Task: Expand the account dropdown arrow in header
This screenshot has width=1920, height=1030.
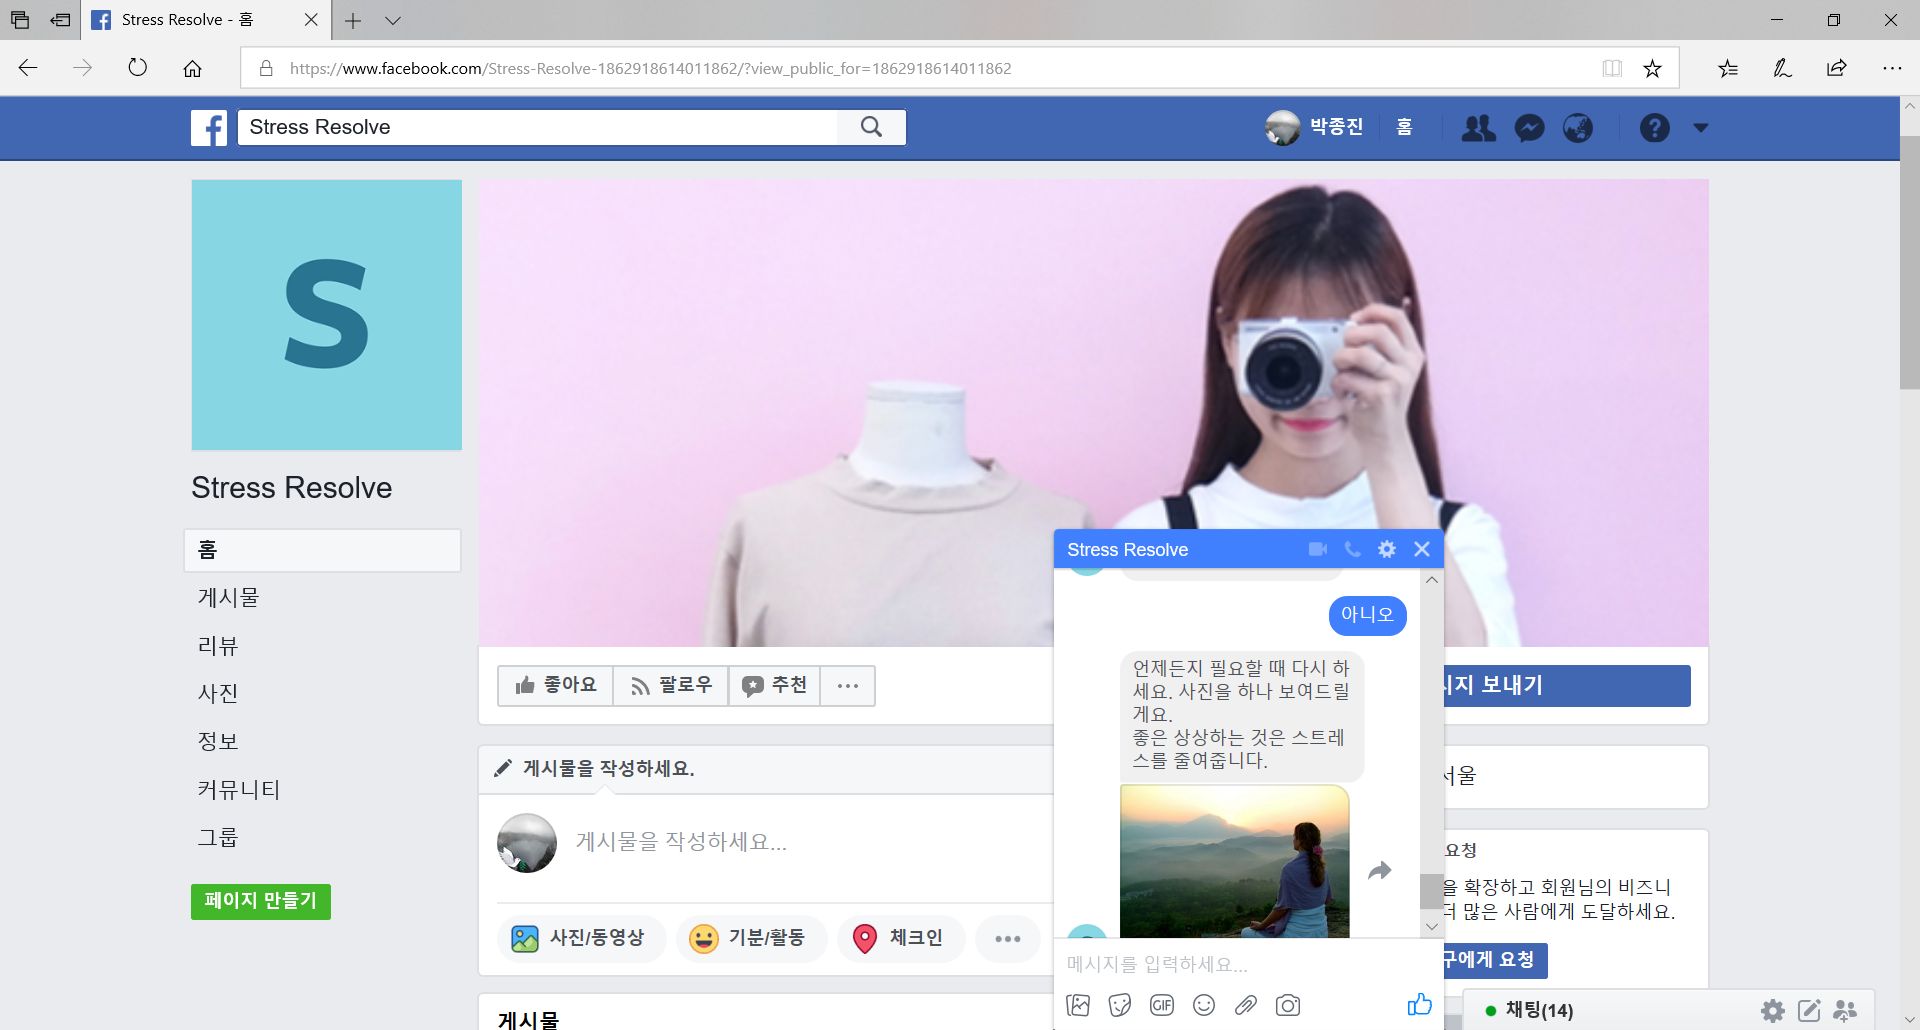Action: (1701, 128)
